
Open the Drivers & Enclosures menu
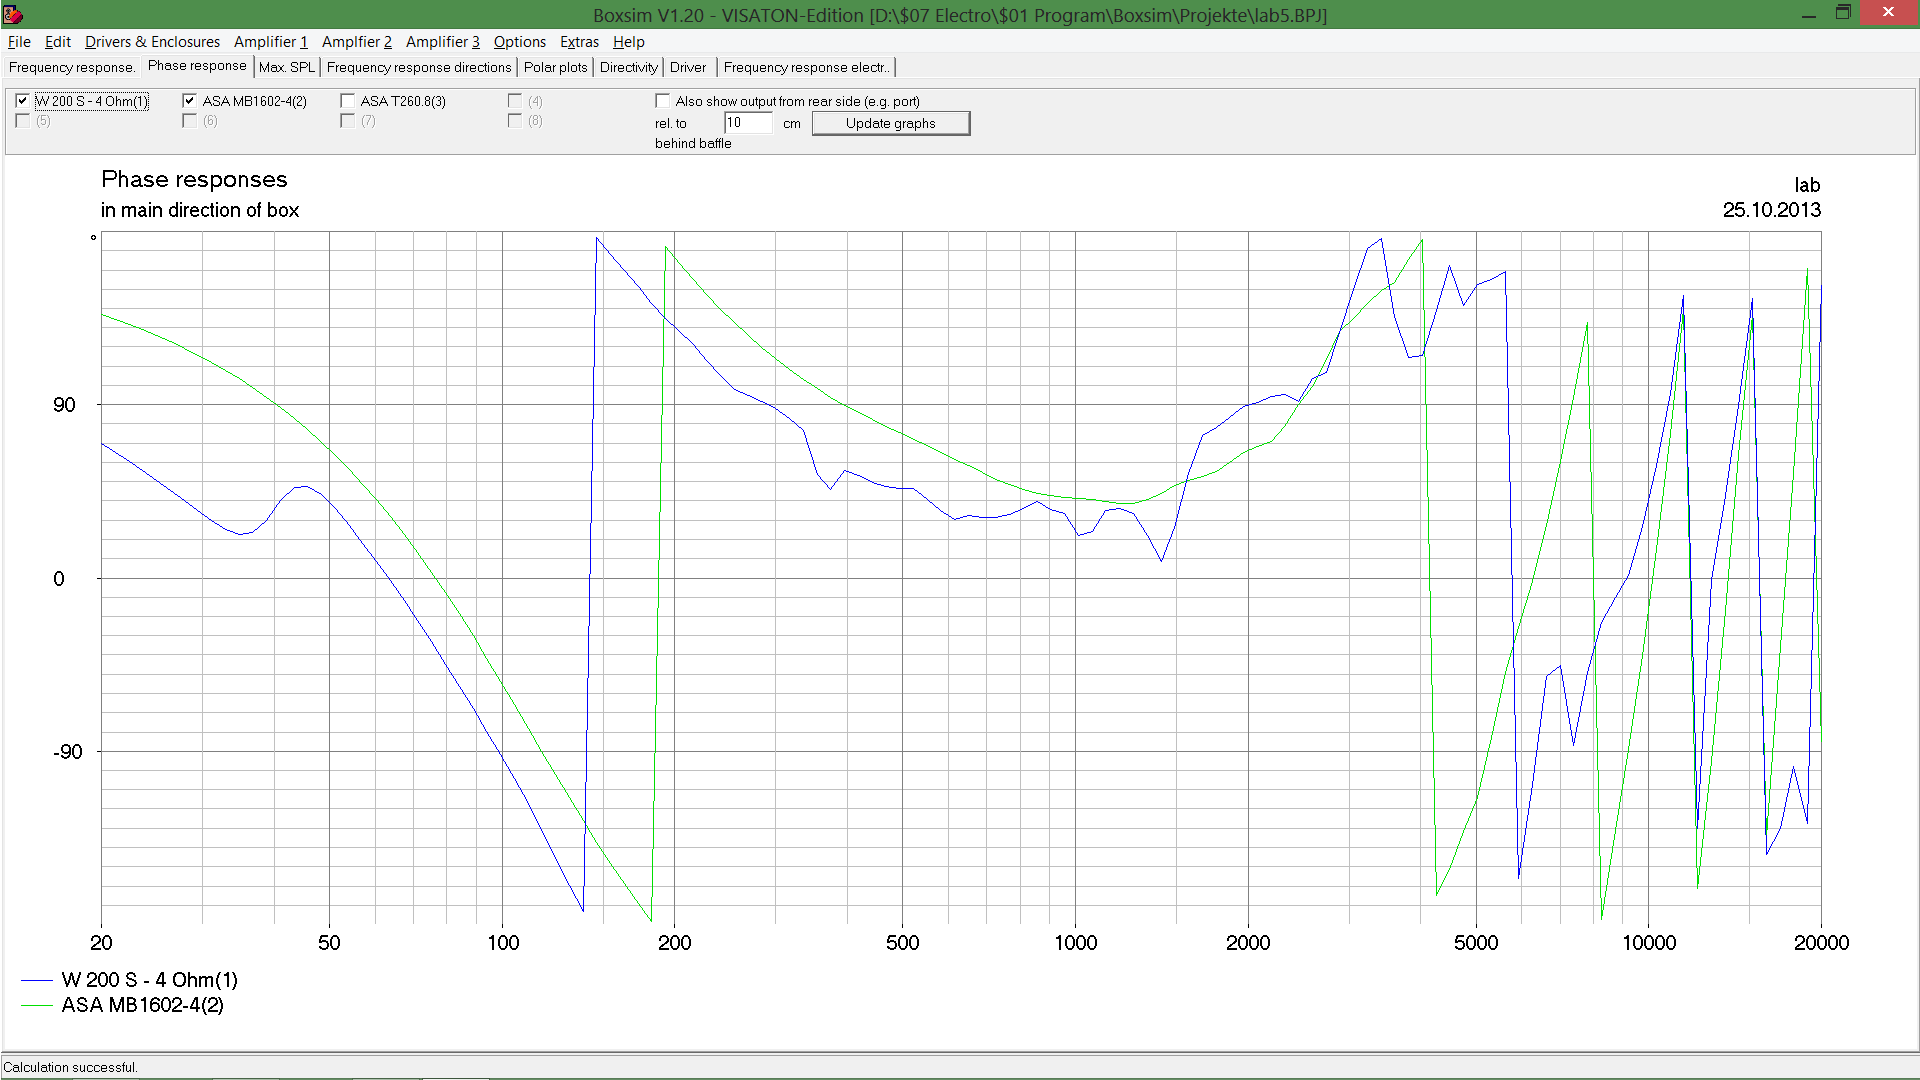(152, 41)
